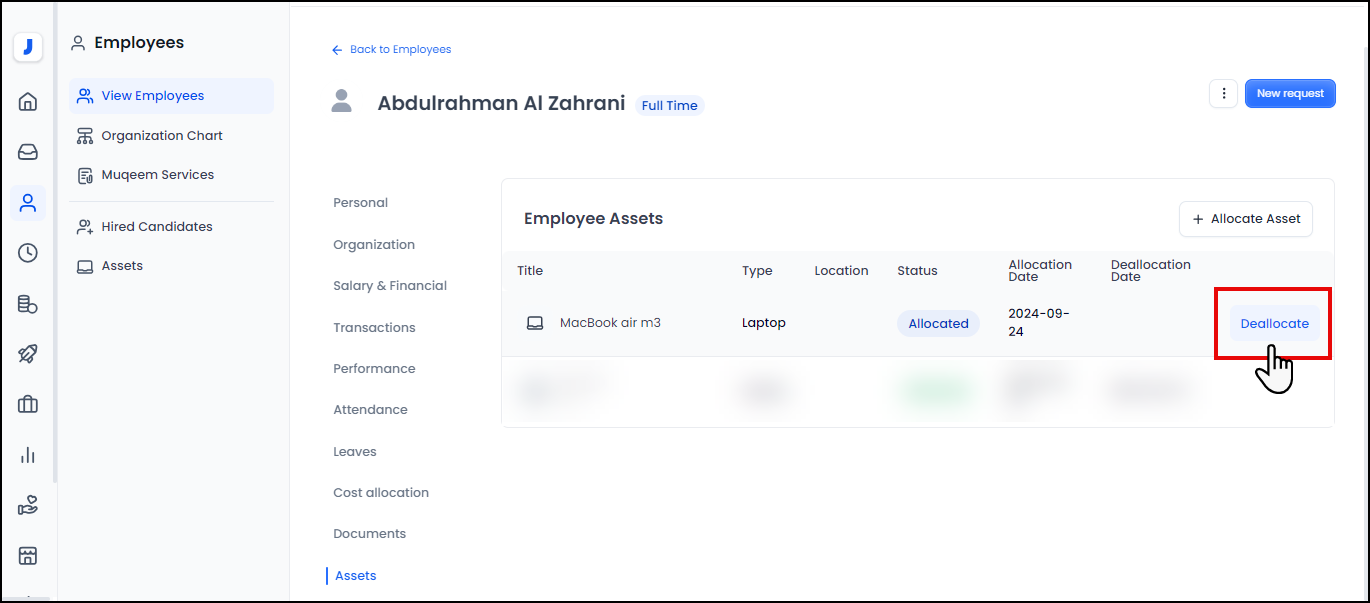Deallocate the MacBook air m3 asset

[x=1274, y=323]
